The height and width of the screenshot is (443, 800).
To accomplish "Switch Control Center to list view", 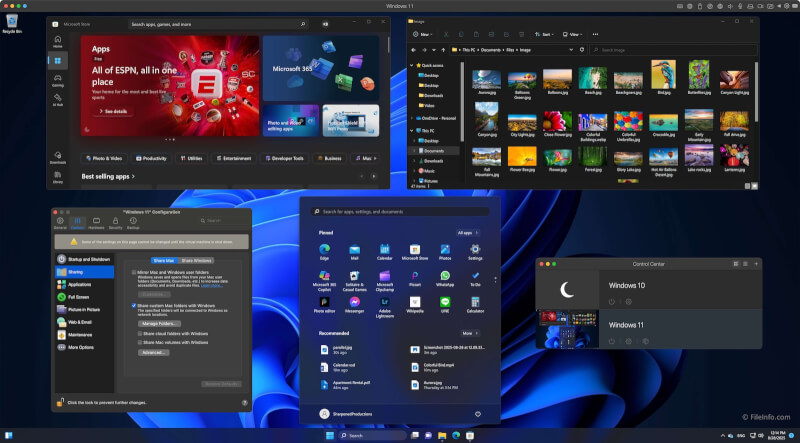I will (x=745, y=264).
